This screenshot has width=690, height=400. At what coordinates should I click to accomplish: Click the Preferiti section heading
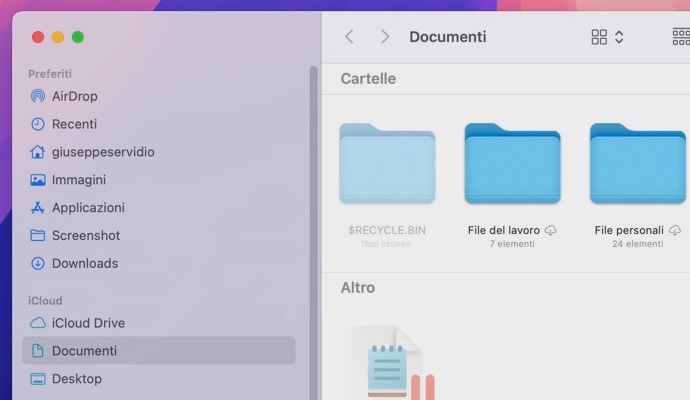point(50,73)
